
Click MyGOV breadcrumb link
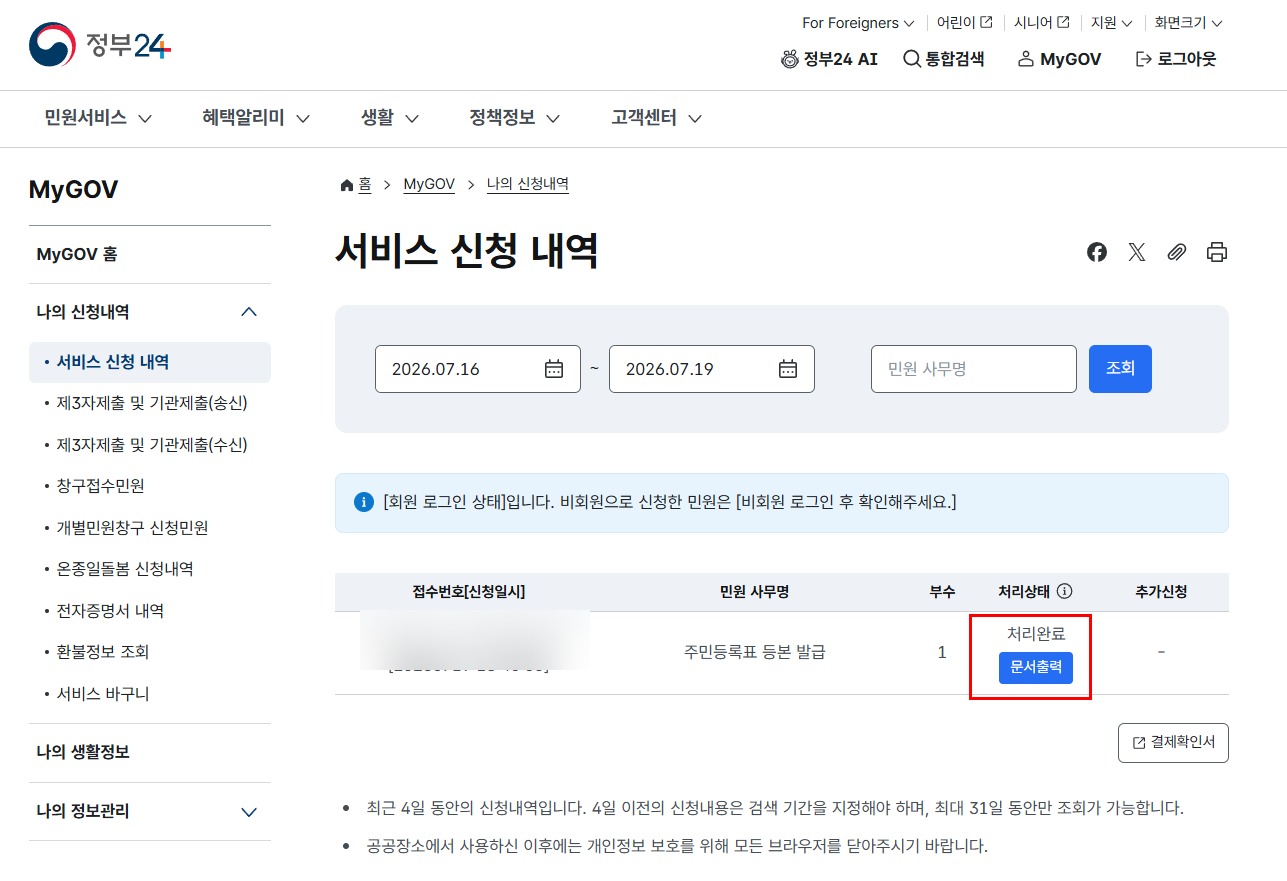click(x=429, y=184)
